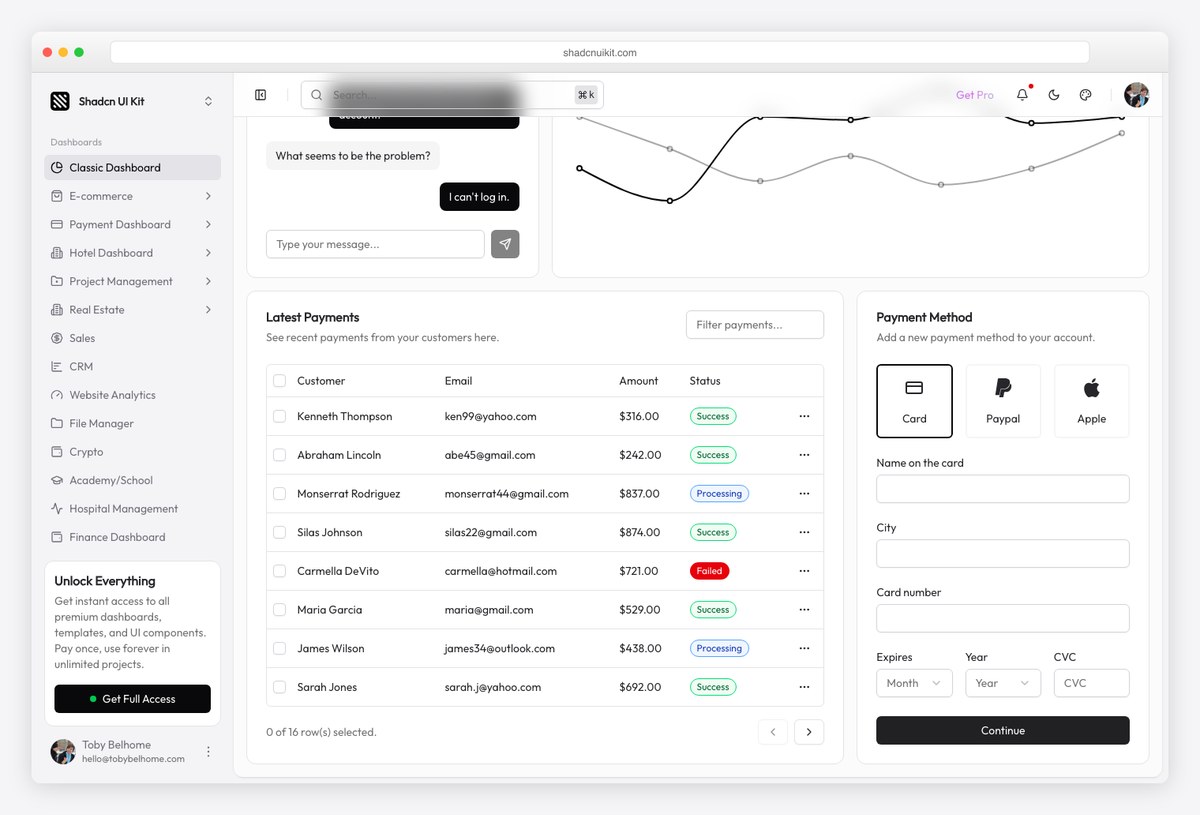Screen dimensions: 1200x815
Task: Check the Kenneth Thompson row
Action: pyautogui.click(x=280, y=416)
